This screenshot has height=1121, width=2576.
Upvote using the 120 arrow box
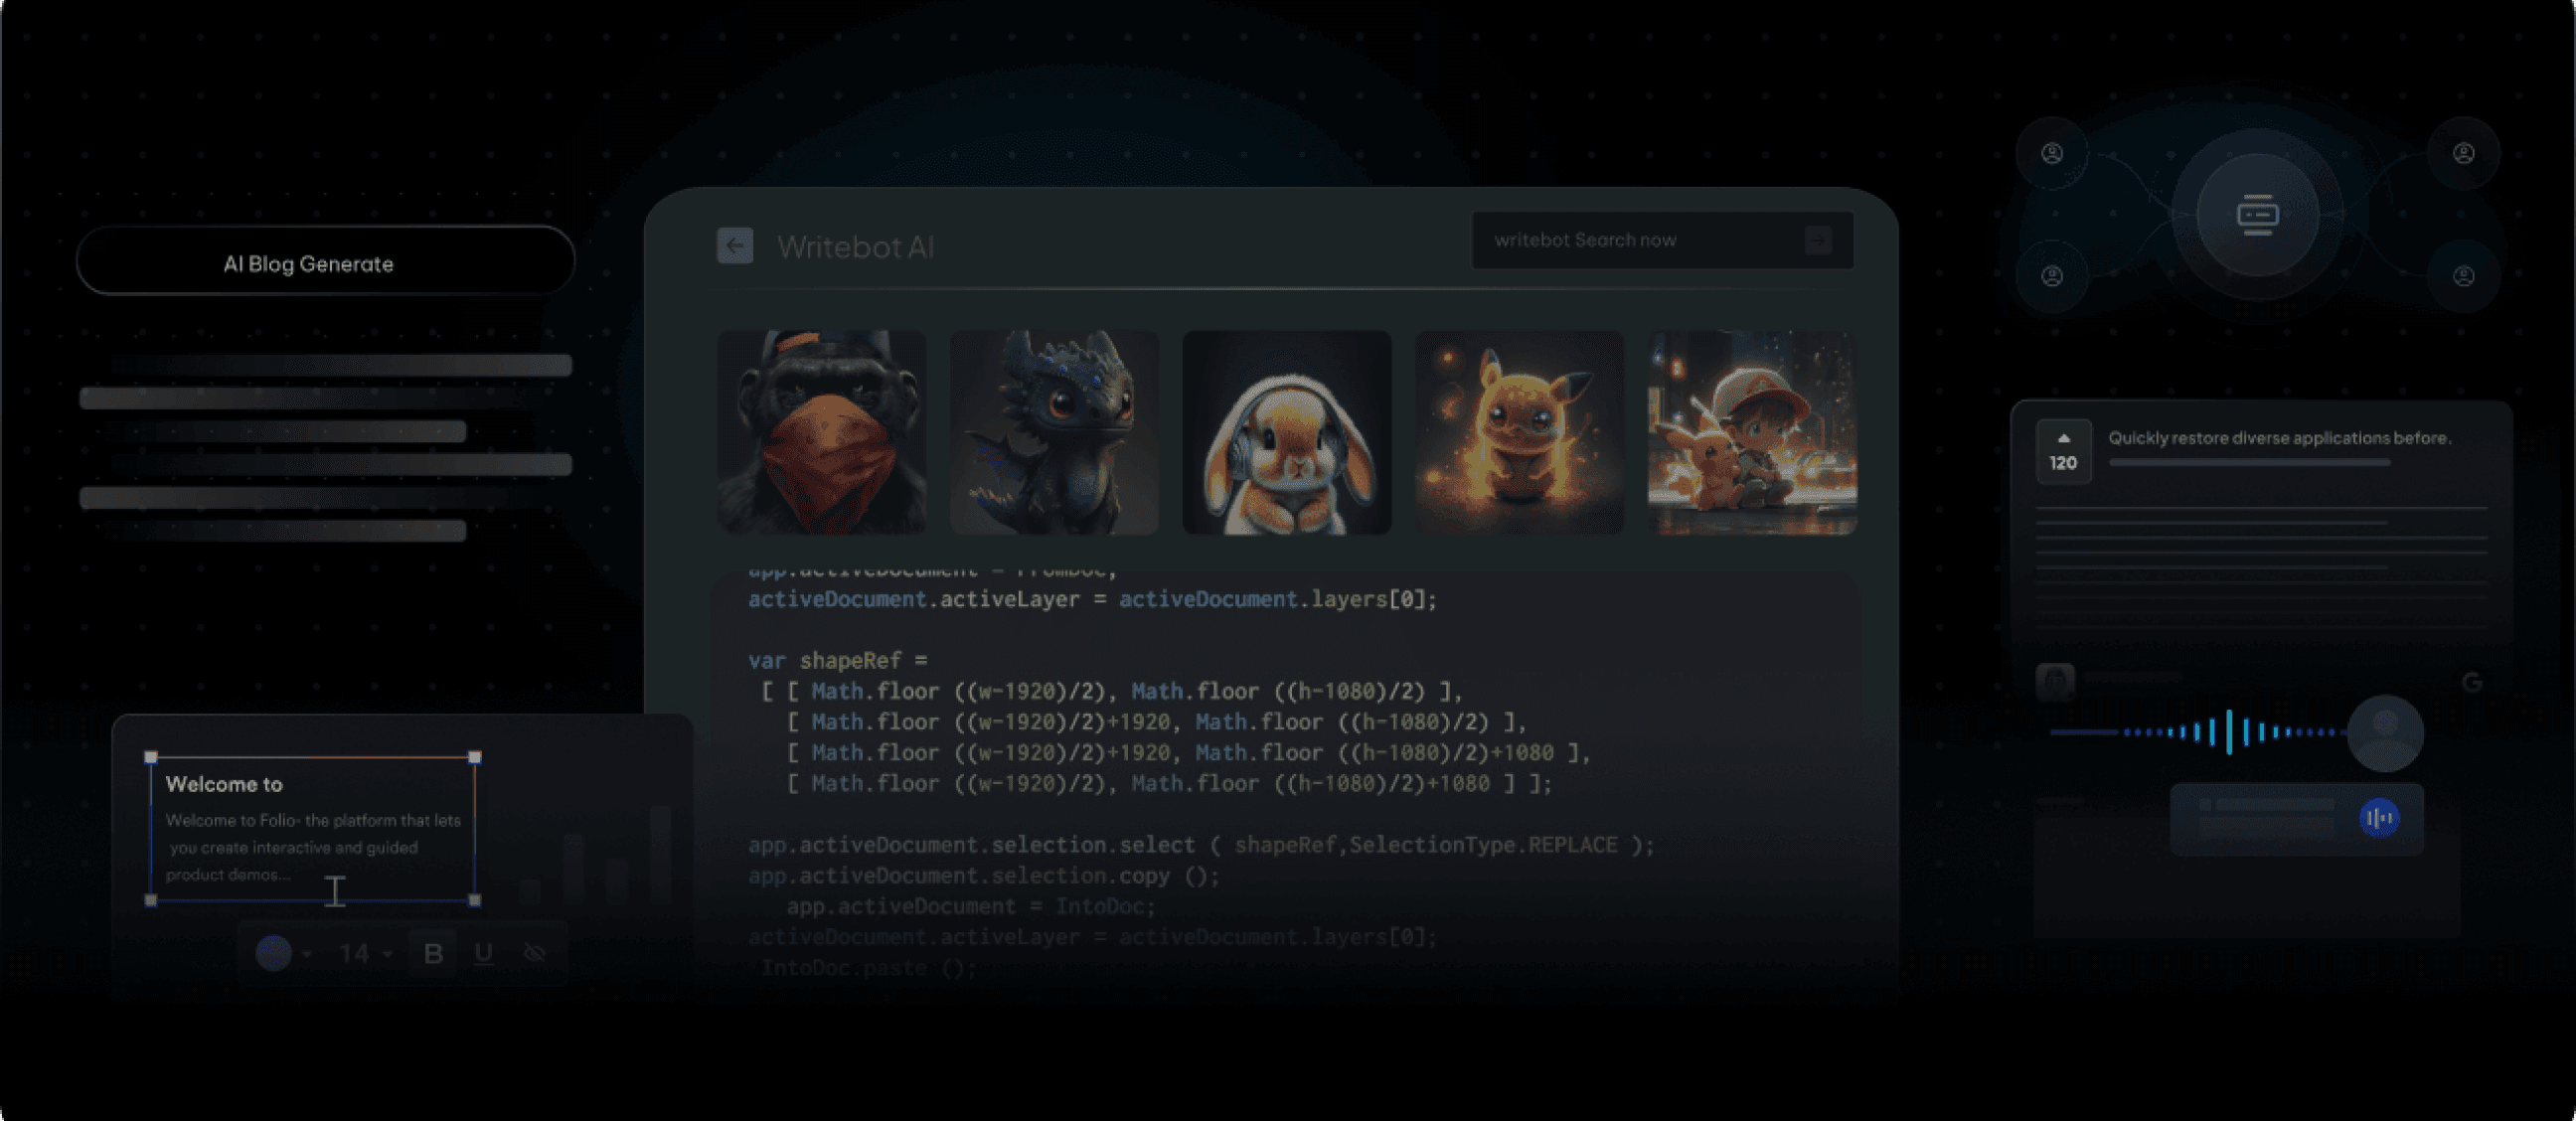coord(2063,452)
